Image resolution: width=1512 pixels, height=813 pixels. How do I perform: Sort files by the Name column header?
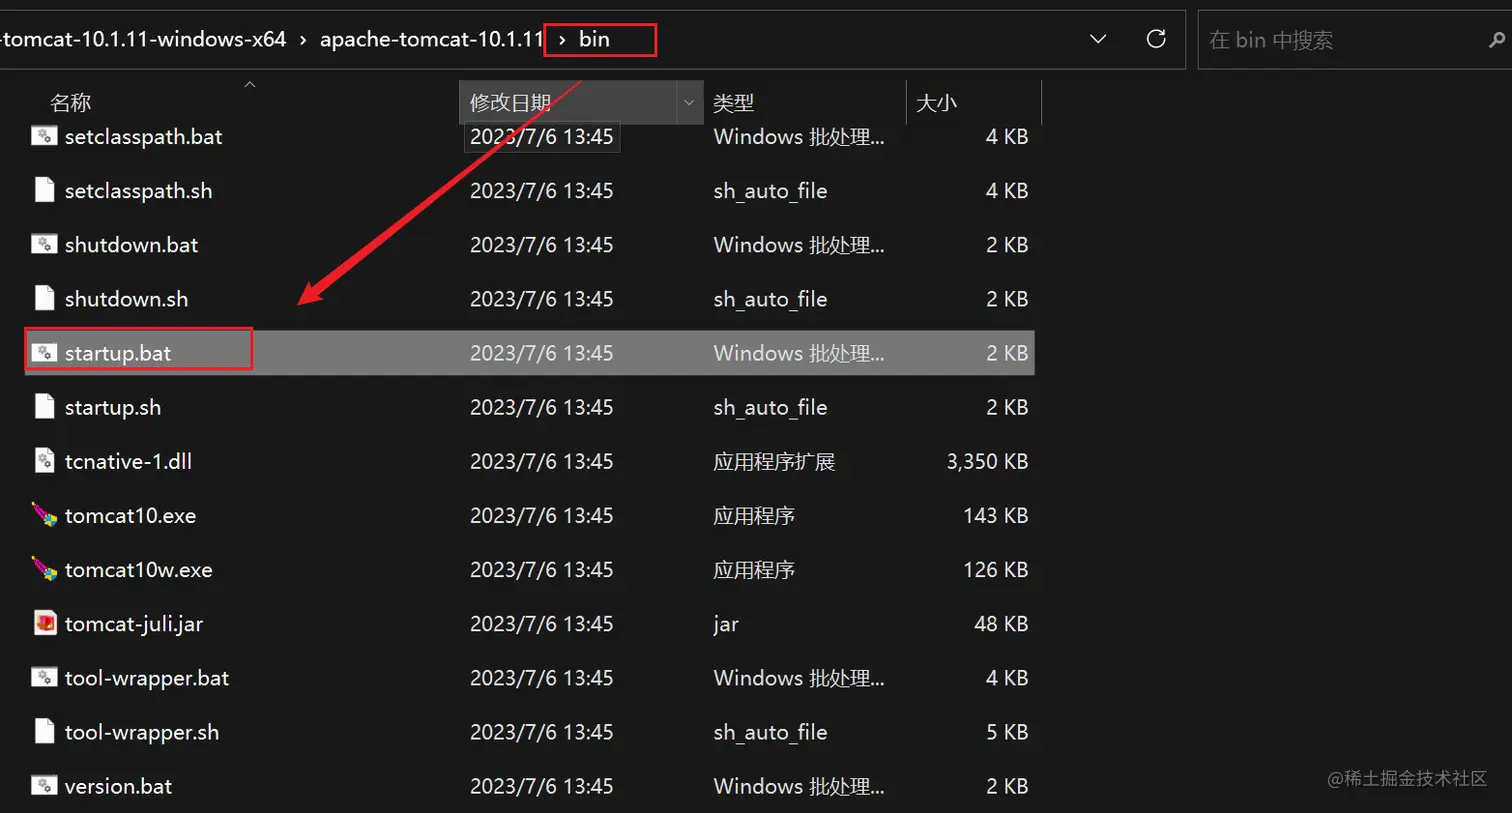tap(70, 102)
